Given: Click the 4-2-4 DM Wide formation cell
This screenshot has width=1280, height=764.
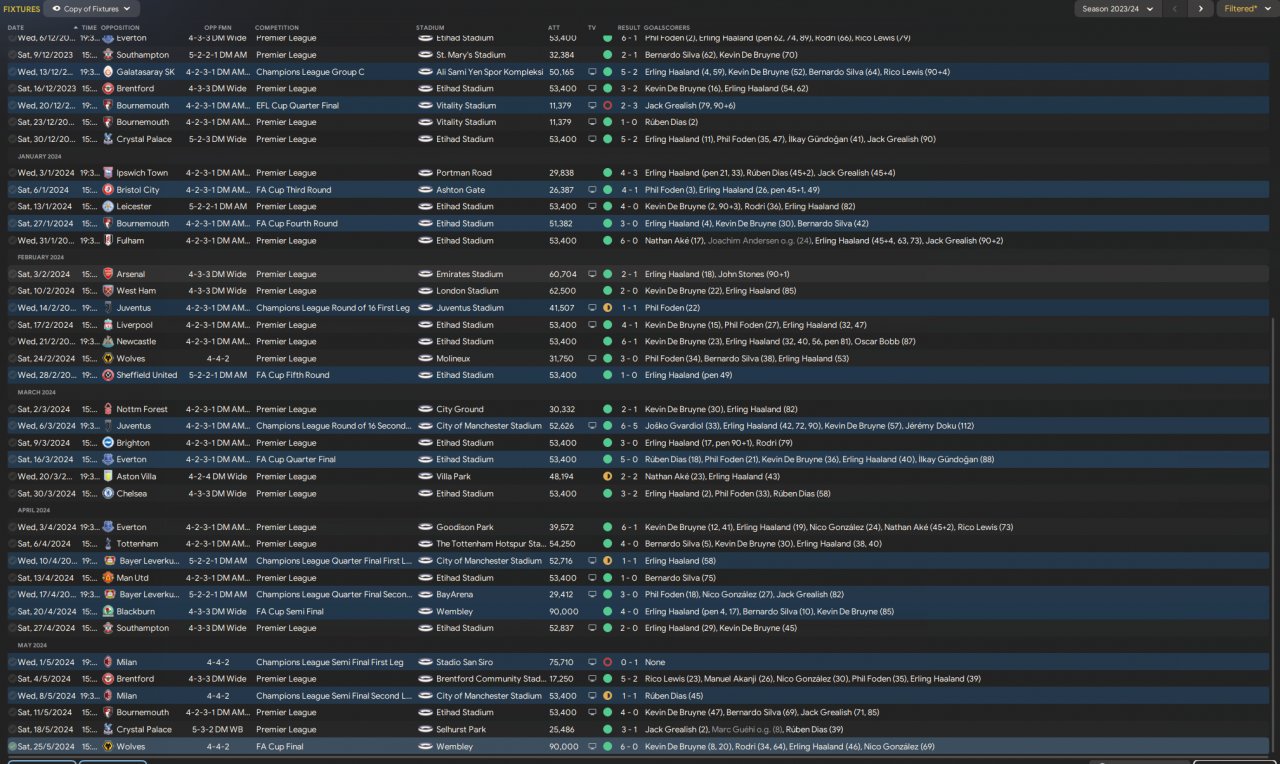Looking at the screenshot, I should tap(217, 477).
